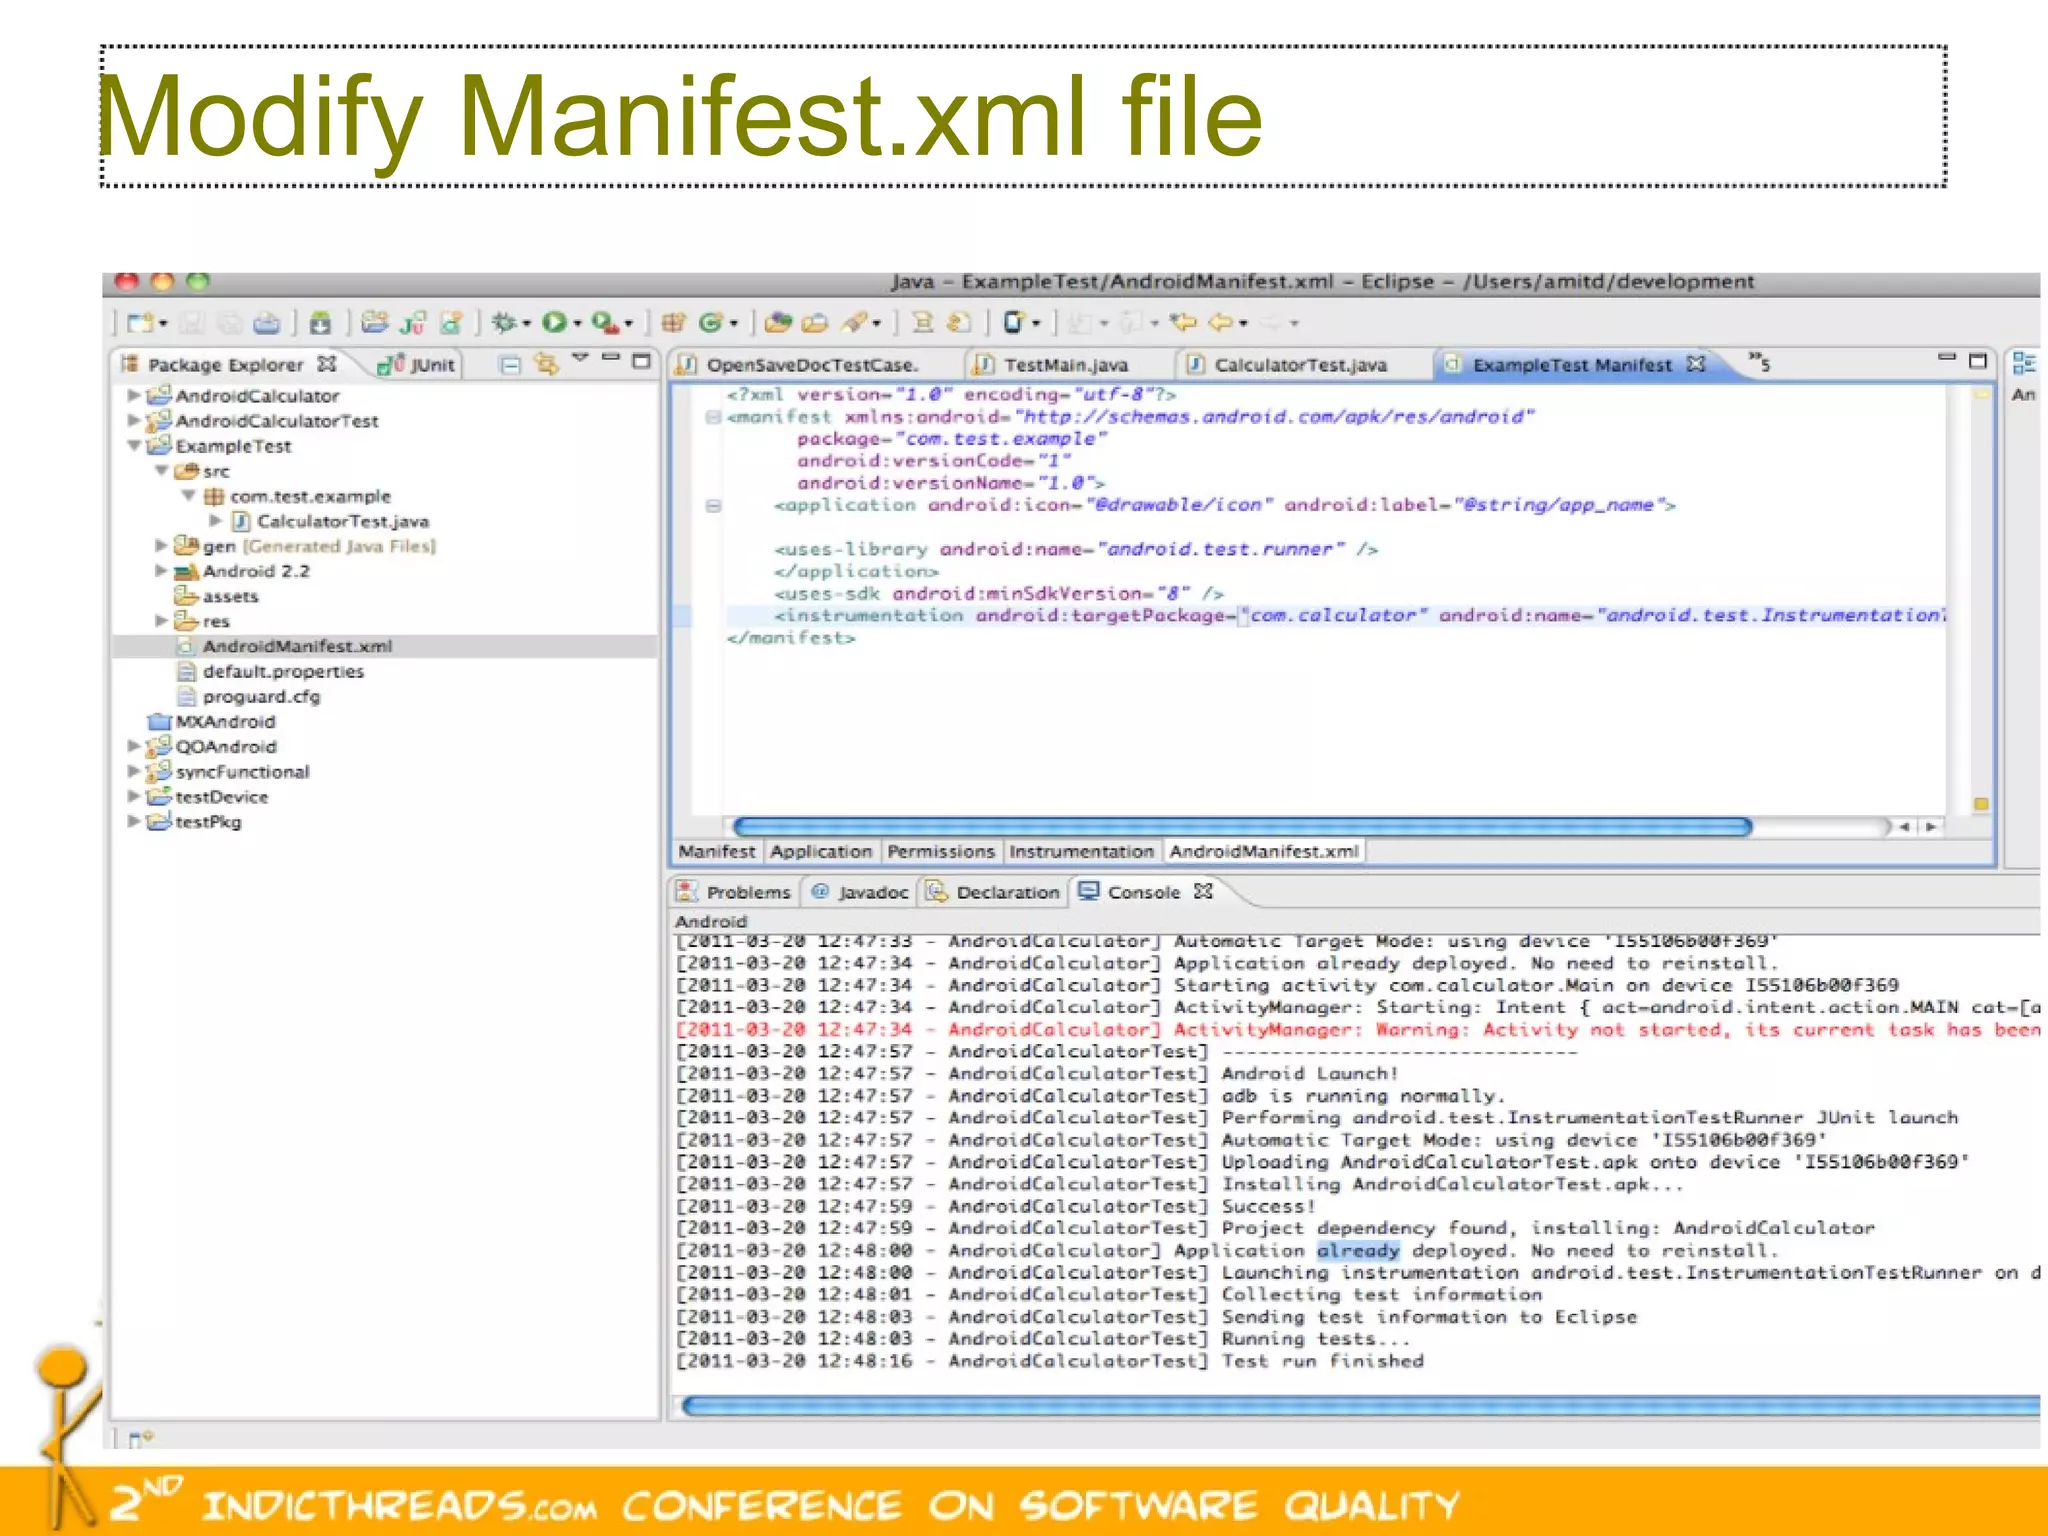This screenshot has height=1536, width=2048.
Task: Close the ExampleTest Manifest editor tab
Action: point(1695,363)
